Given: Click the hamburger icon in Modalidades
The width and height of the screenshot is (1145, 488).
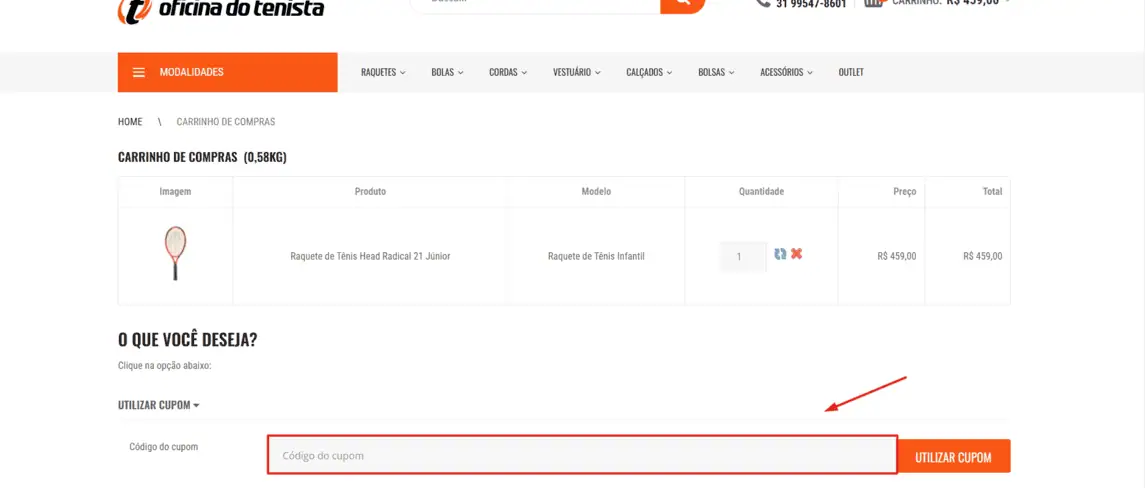Looking at the screenshot, I should tap(139, 72).
